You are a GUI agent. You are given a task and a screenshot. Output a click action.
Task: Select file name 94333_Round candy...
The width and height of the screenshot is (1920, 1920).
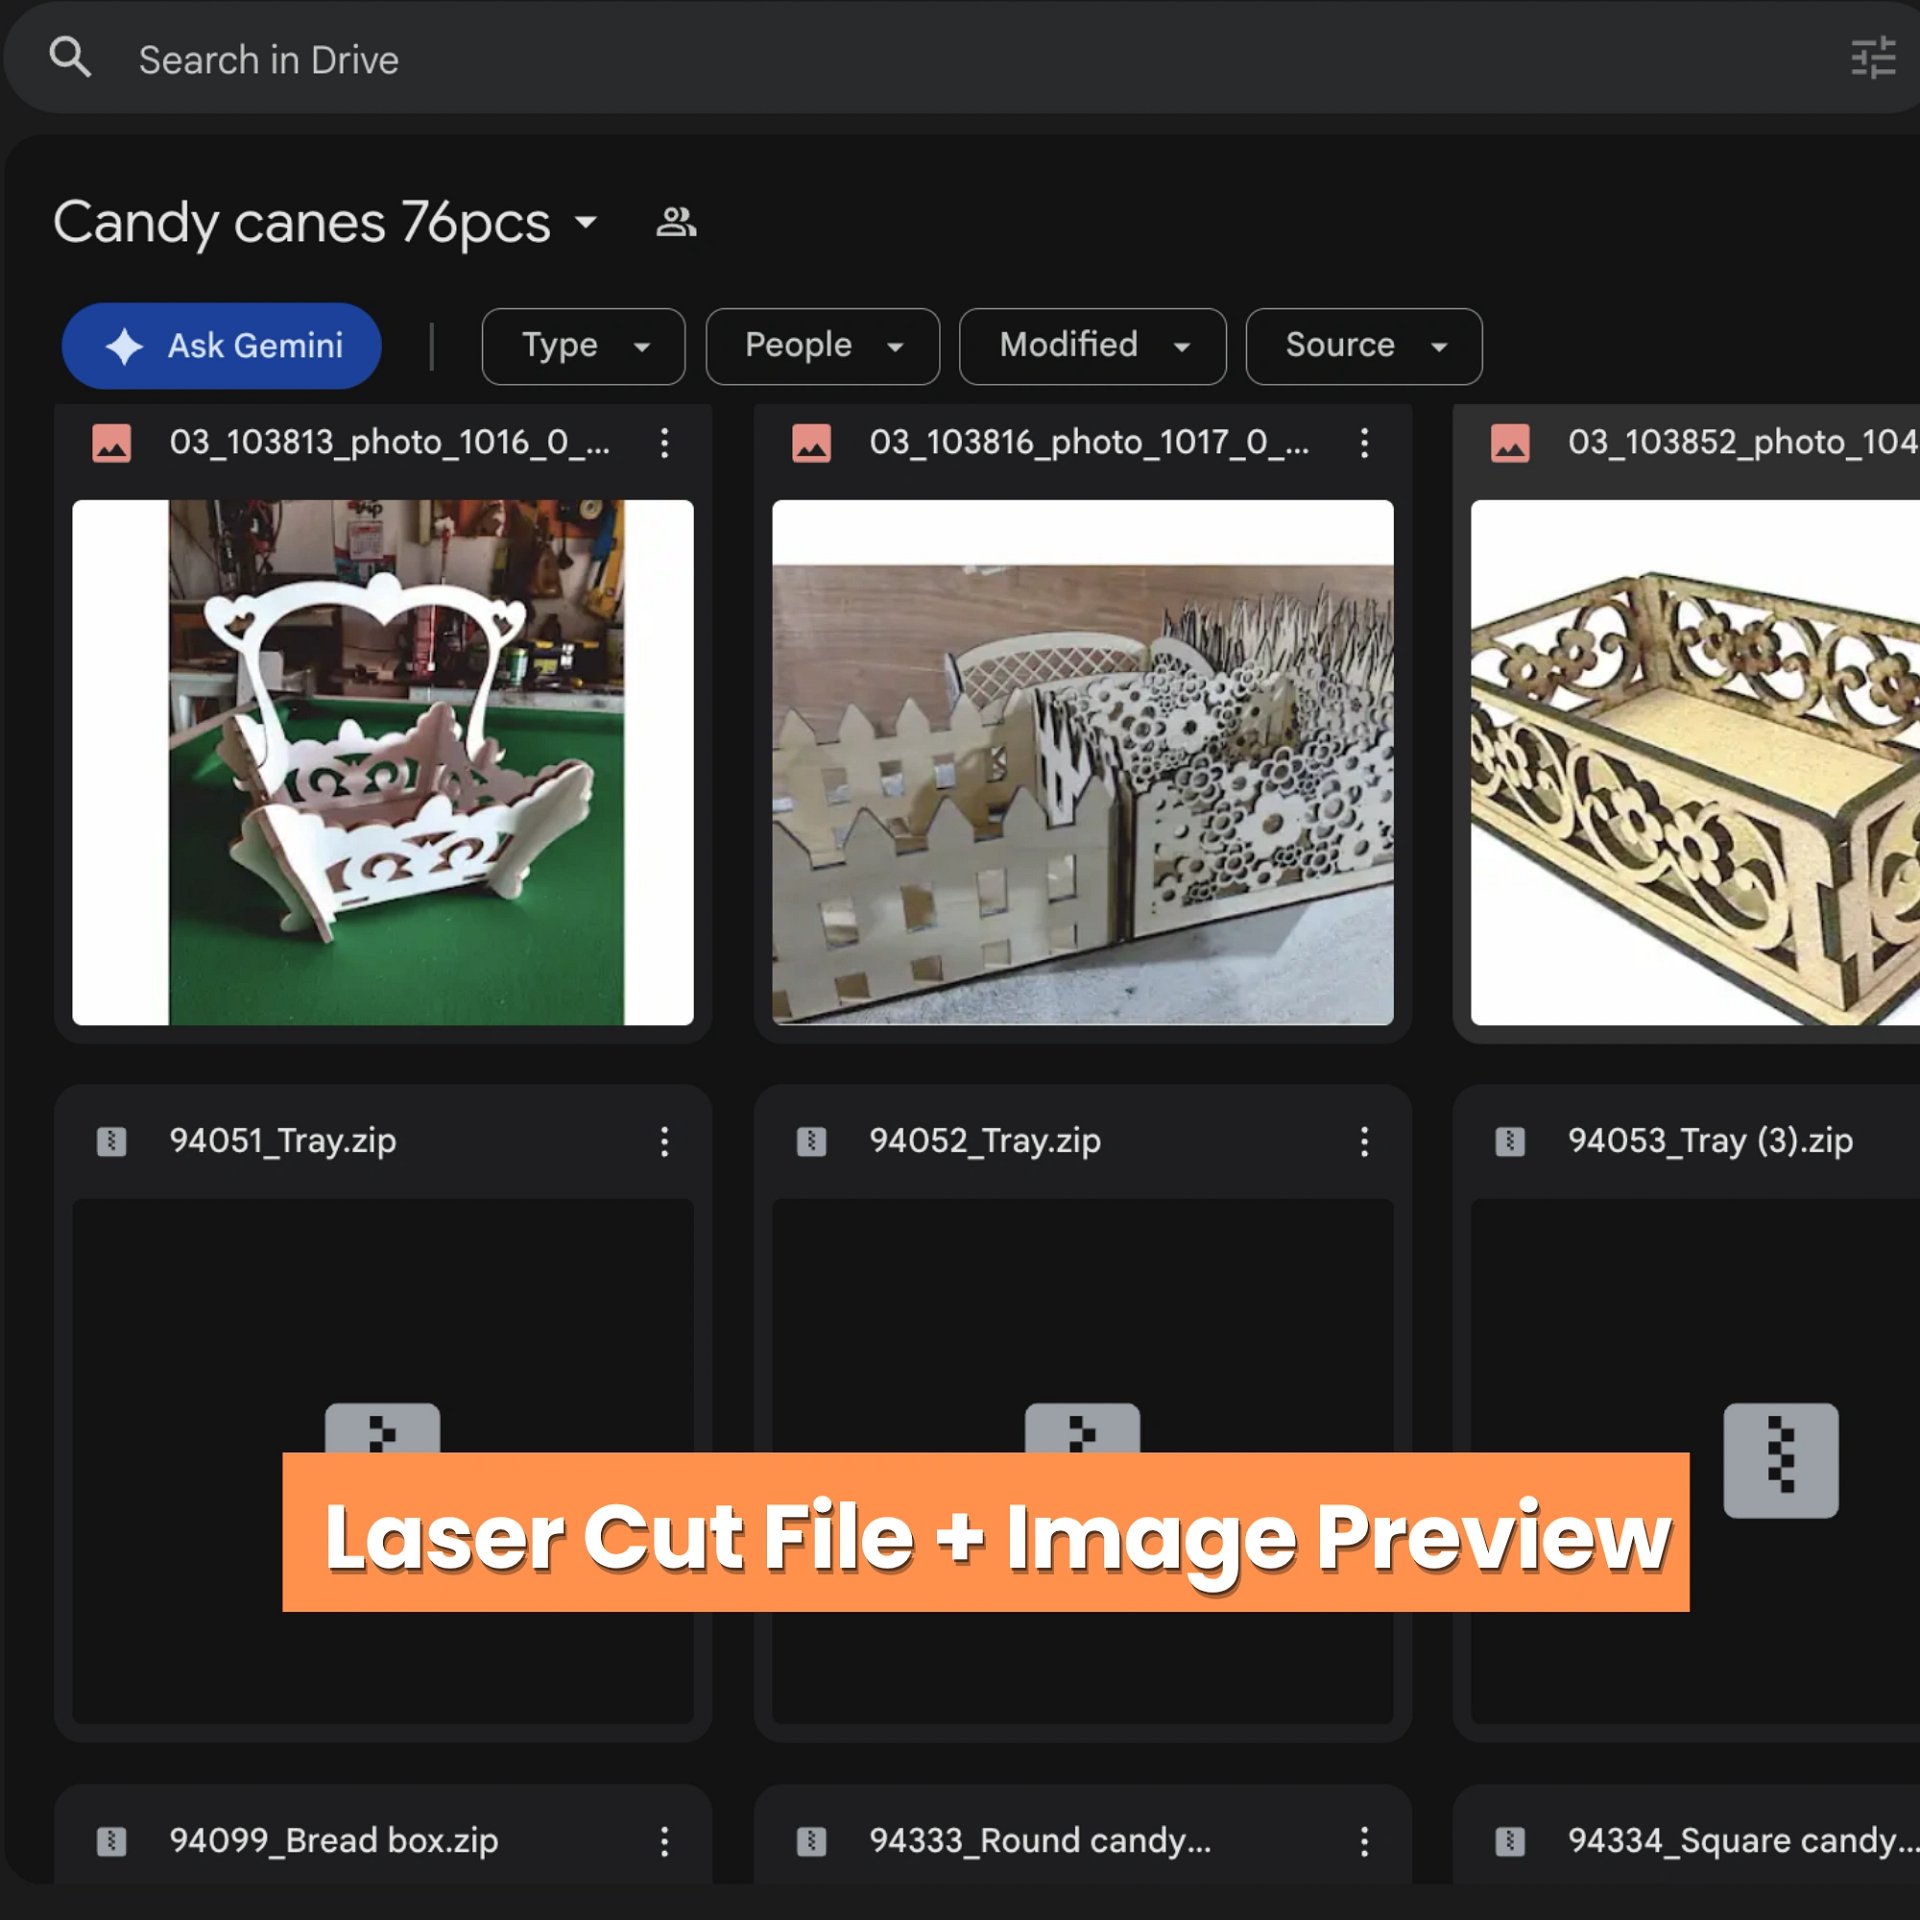[1040, 1841]
